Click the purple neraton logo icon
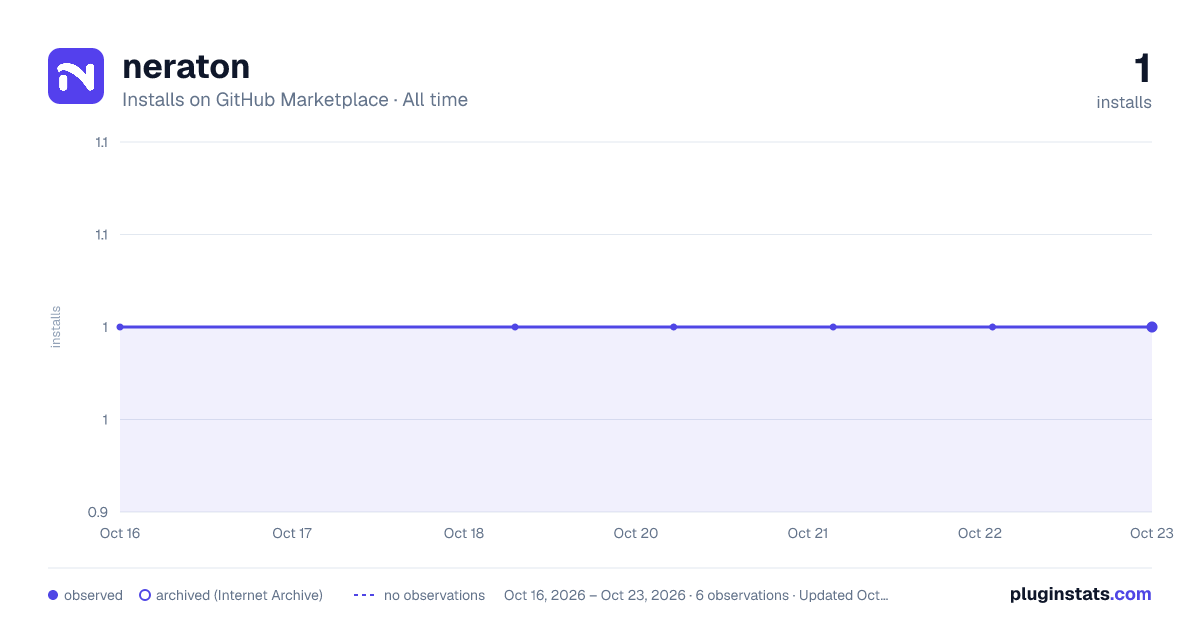 [x=76, y=76]
